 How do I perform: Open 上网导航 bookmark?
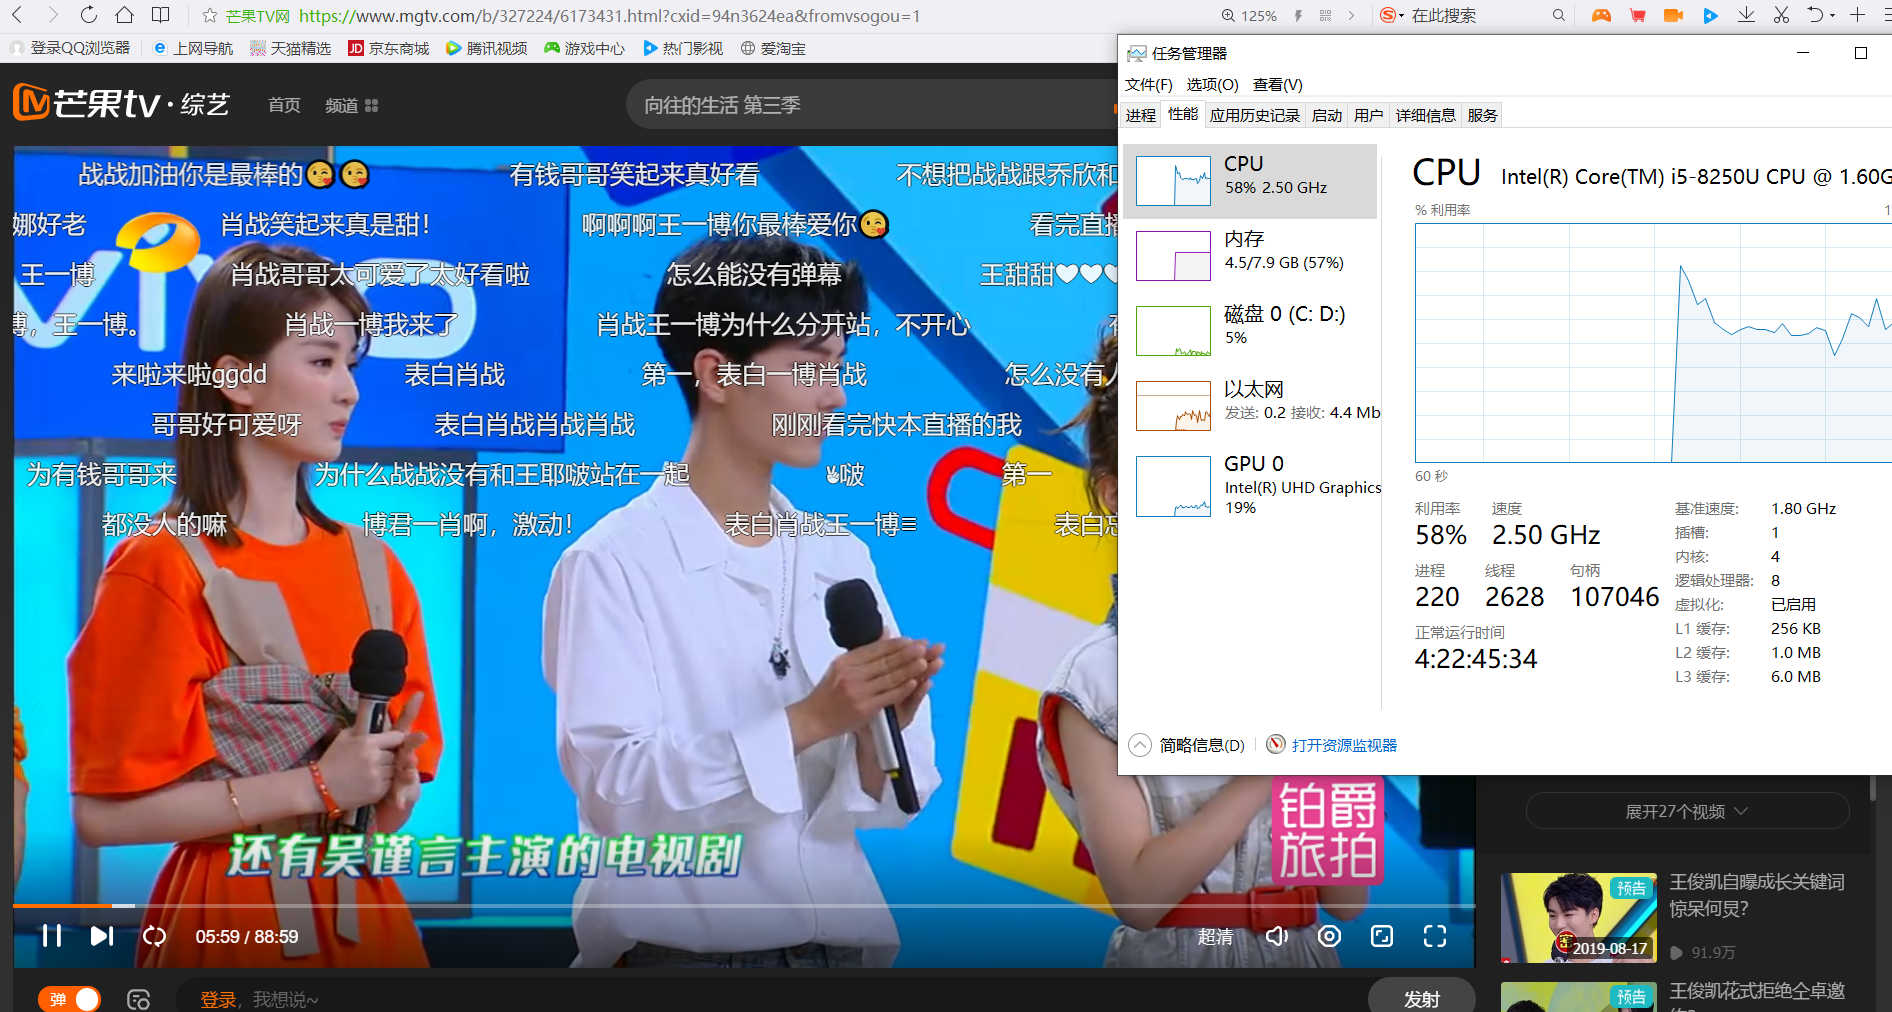click(193, 48)
